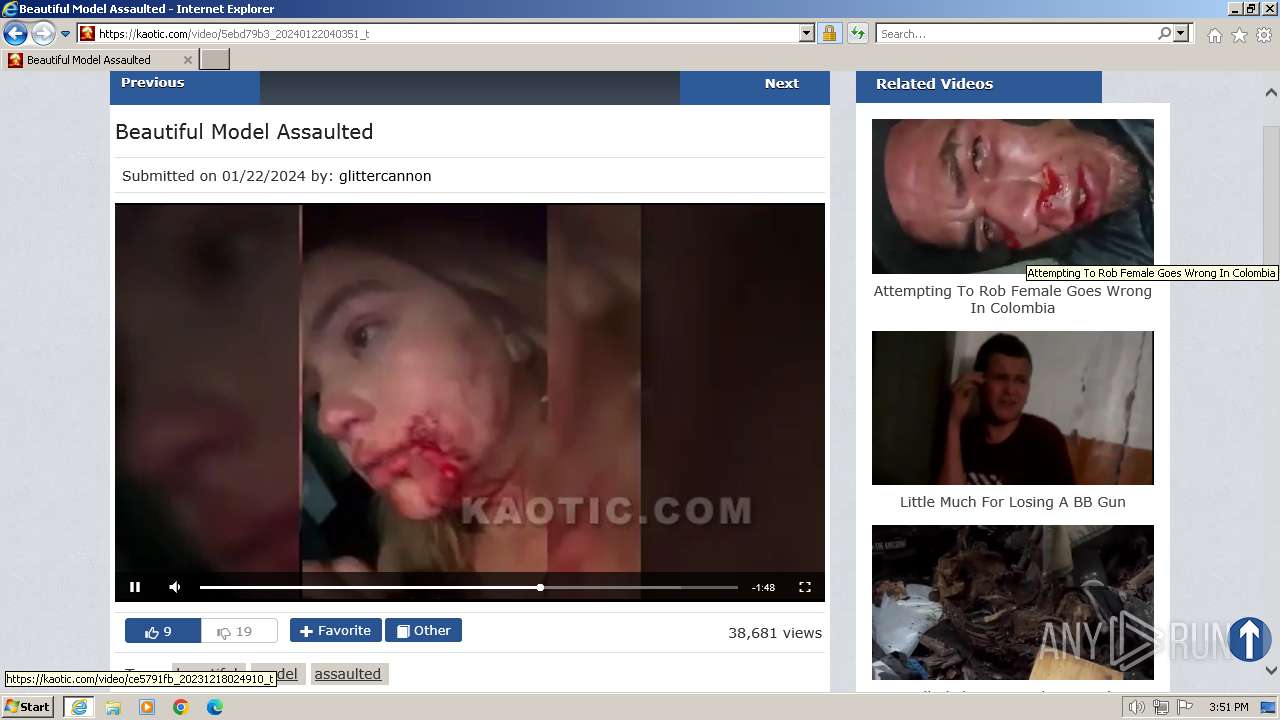Open the Action Center flag icon
1280x720 pixels.
(x=1183, y=707)
